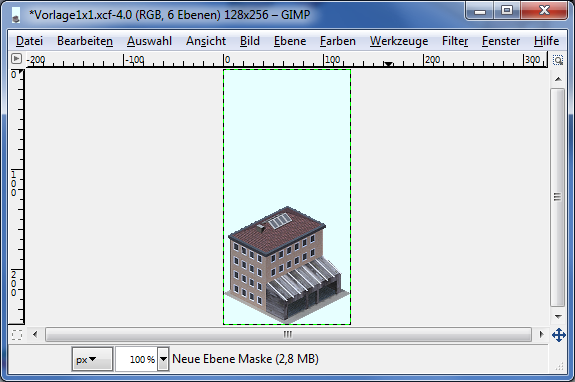Click the navigate image display cross icon
575x382 pixels.
(558, 335)
